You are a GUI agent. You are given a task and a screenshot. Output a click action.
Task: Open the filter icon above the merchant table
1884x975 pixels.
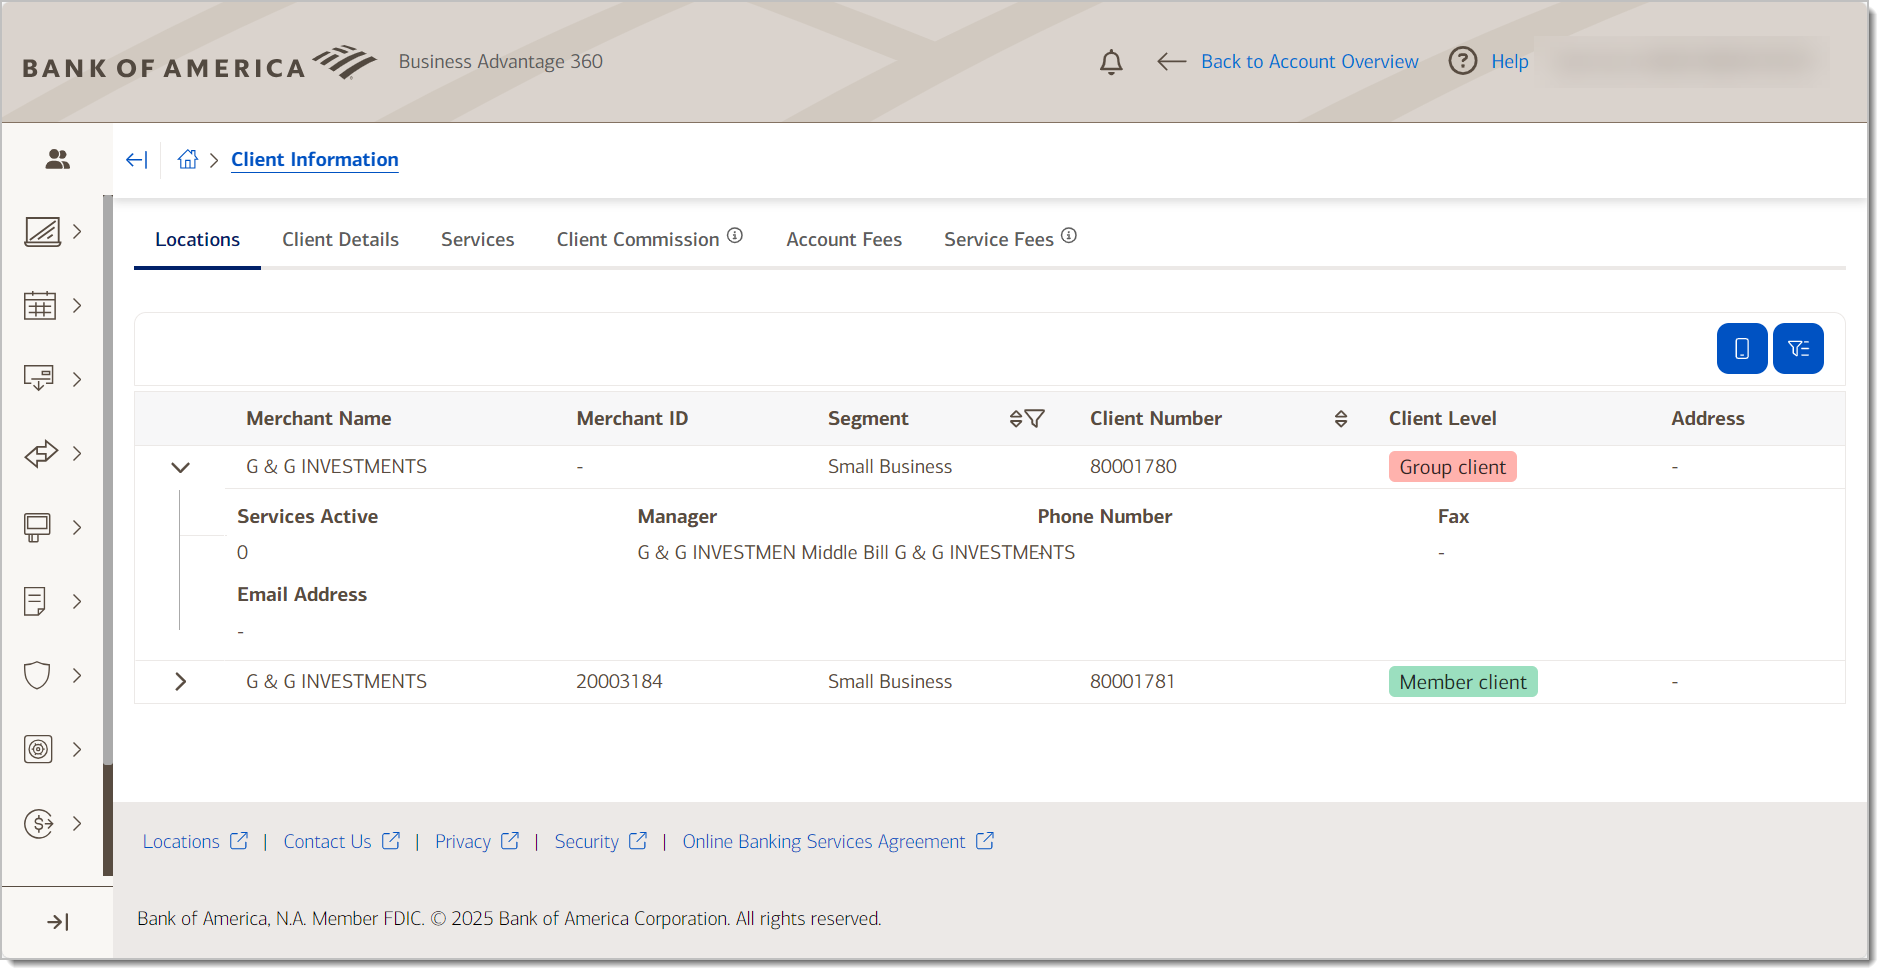[x=1798, y=348]
